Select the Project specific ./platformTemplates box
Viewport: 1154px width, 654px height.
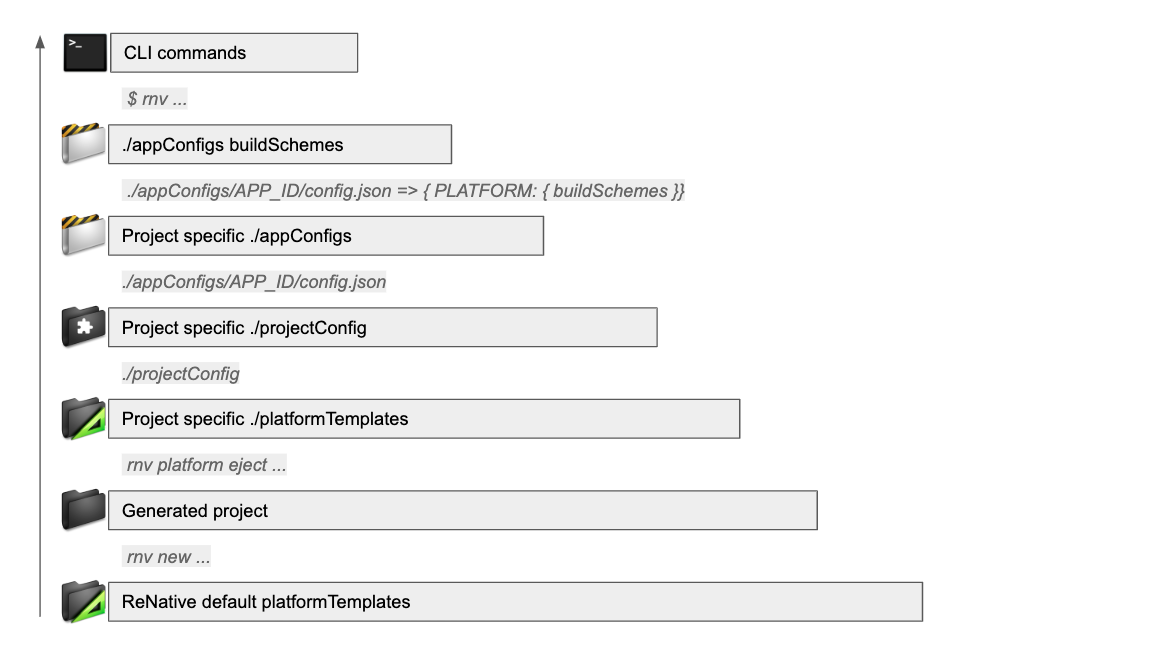(424, 419)
